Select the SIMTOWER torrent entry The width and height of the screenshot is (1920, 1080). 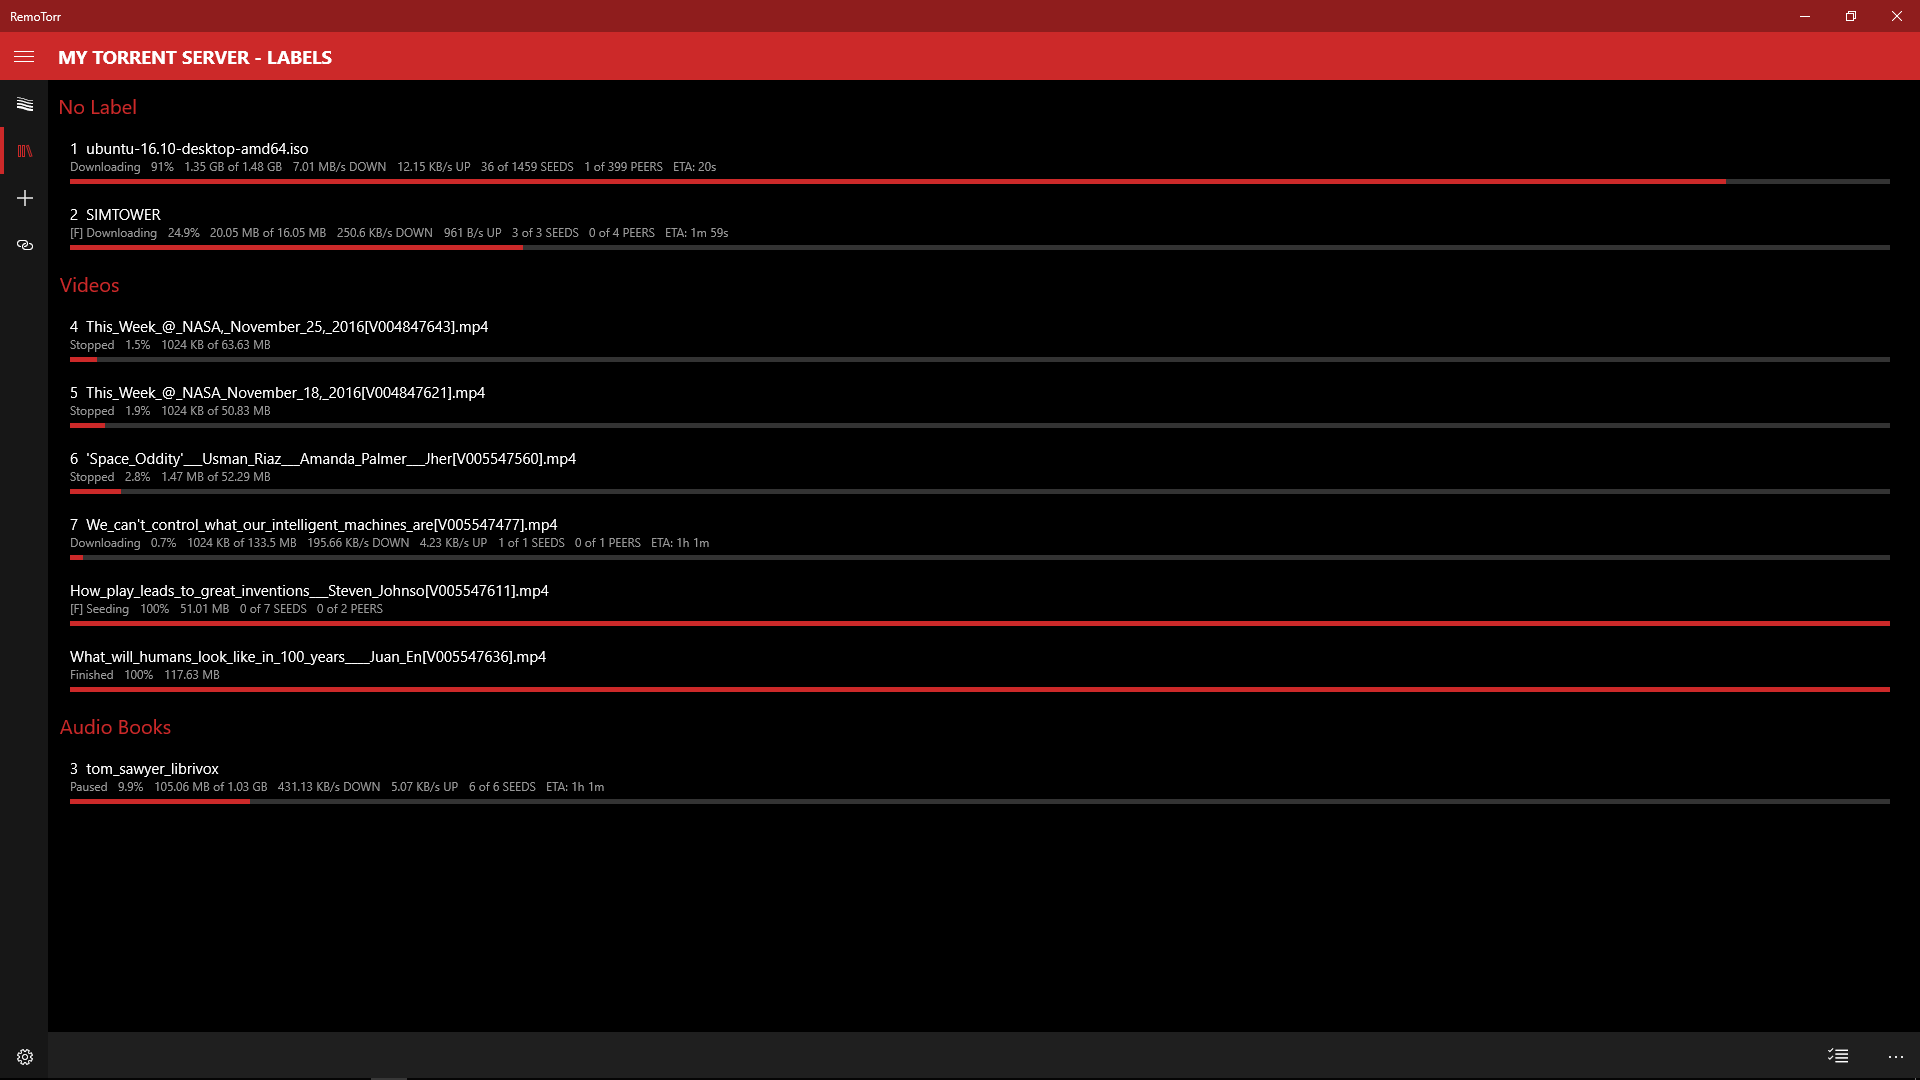coord(123,215)
